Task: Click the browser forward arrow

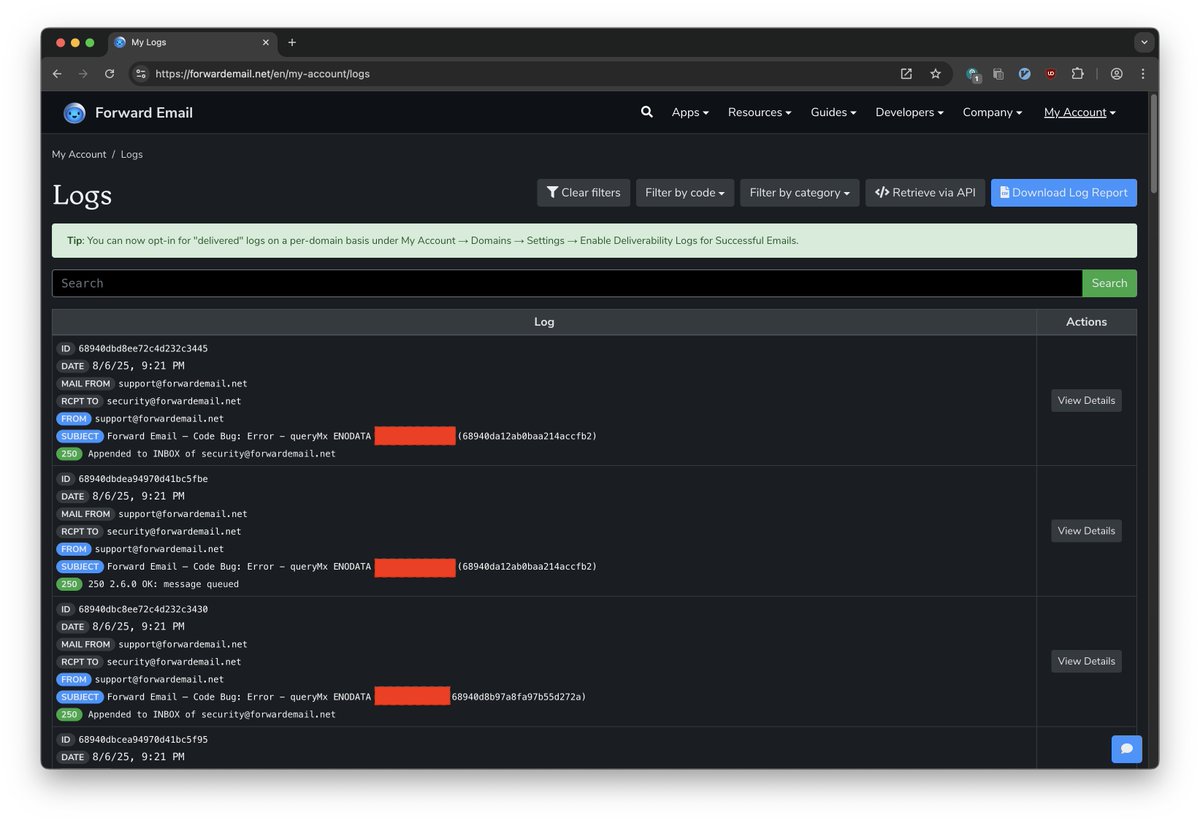Action: point(83,74)
